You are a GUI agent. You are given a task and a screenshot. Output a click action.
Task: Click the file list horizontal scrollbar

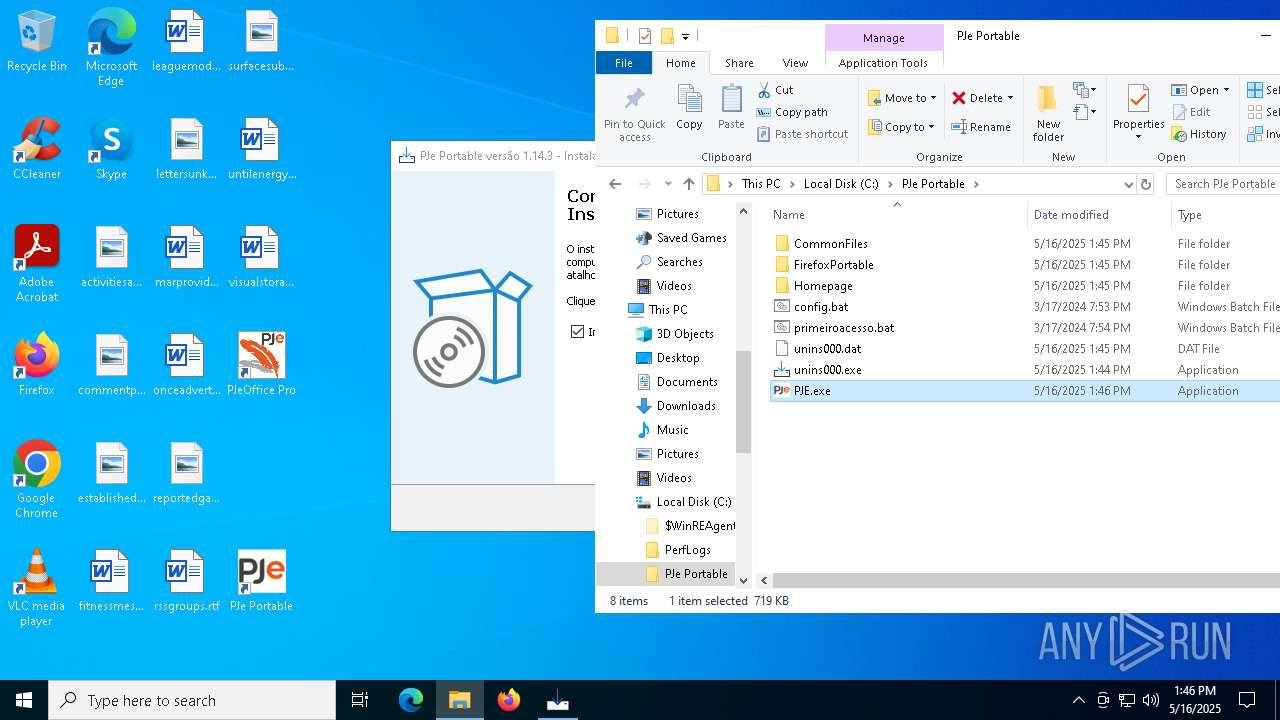1026,580
